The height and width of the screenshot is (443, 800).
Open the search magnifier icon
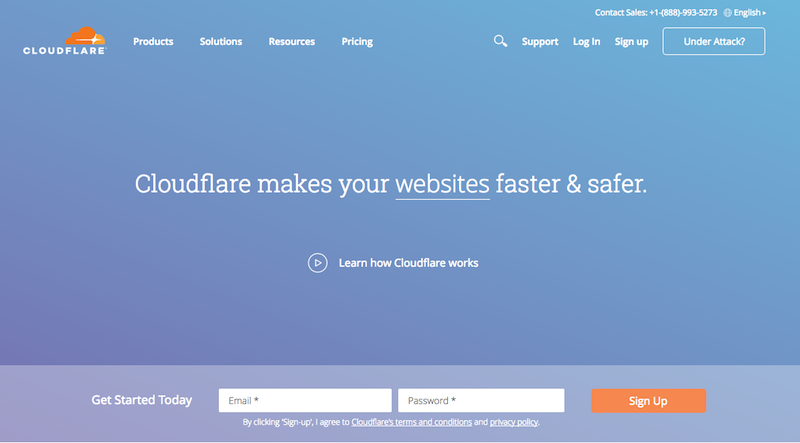click(501, 41)
